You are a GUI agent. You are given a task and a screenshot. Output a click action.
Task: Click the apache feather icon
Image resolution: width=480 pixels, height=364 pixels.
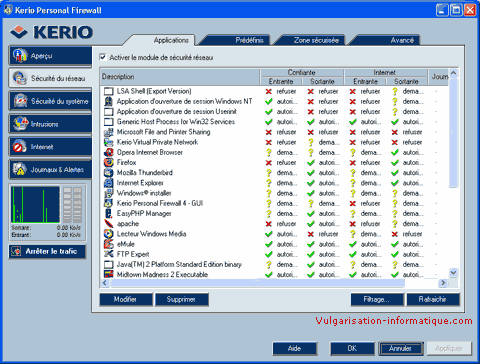[x=109, y=223]
